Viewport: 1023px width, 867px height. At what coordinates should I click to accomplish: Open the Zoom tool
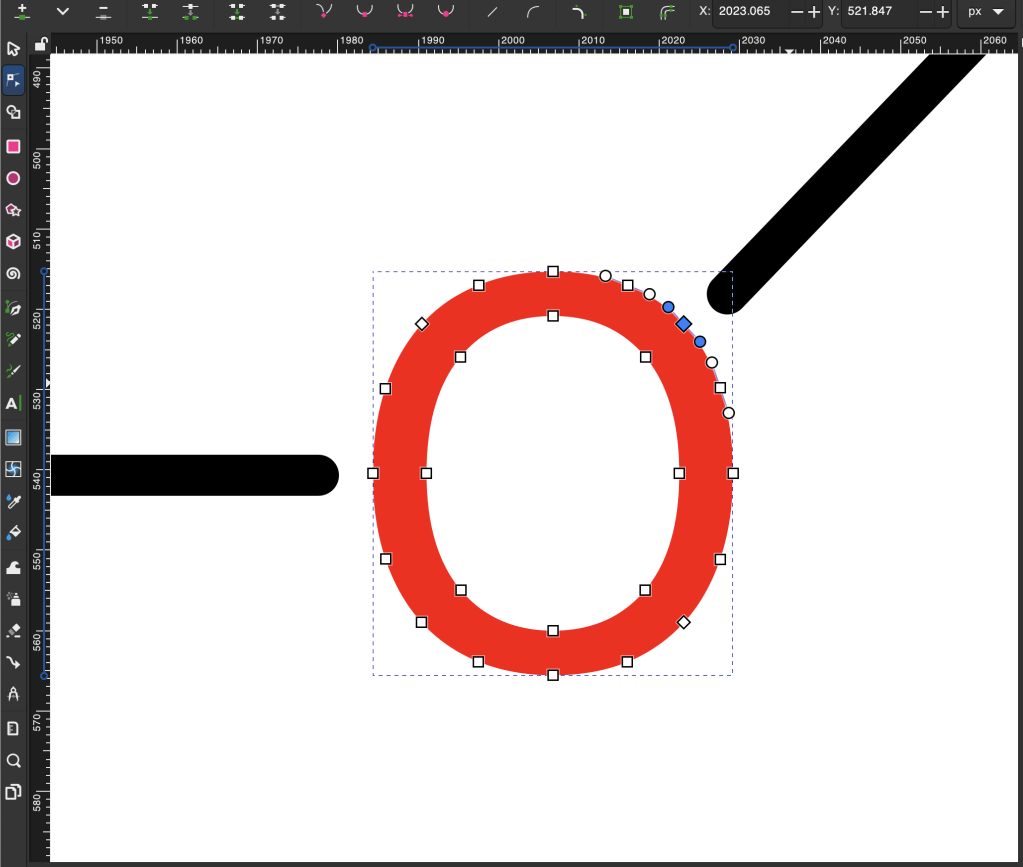tap(13, 760)
